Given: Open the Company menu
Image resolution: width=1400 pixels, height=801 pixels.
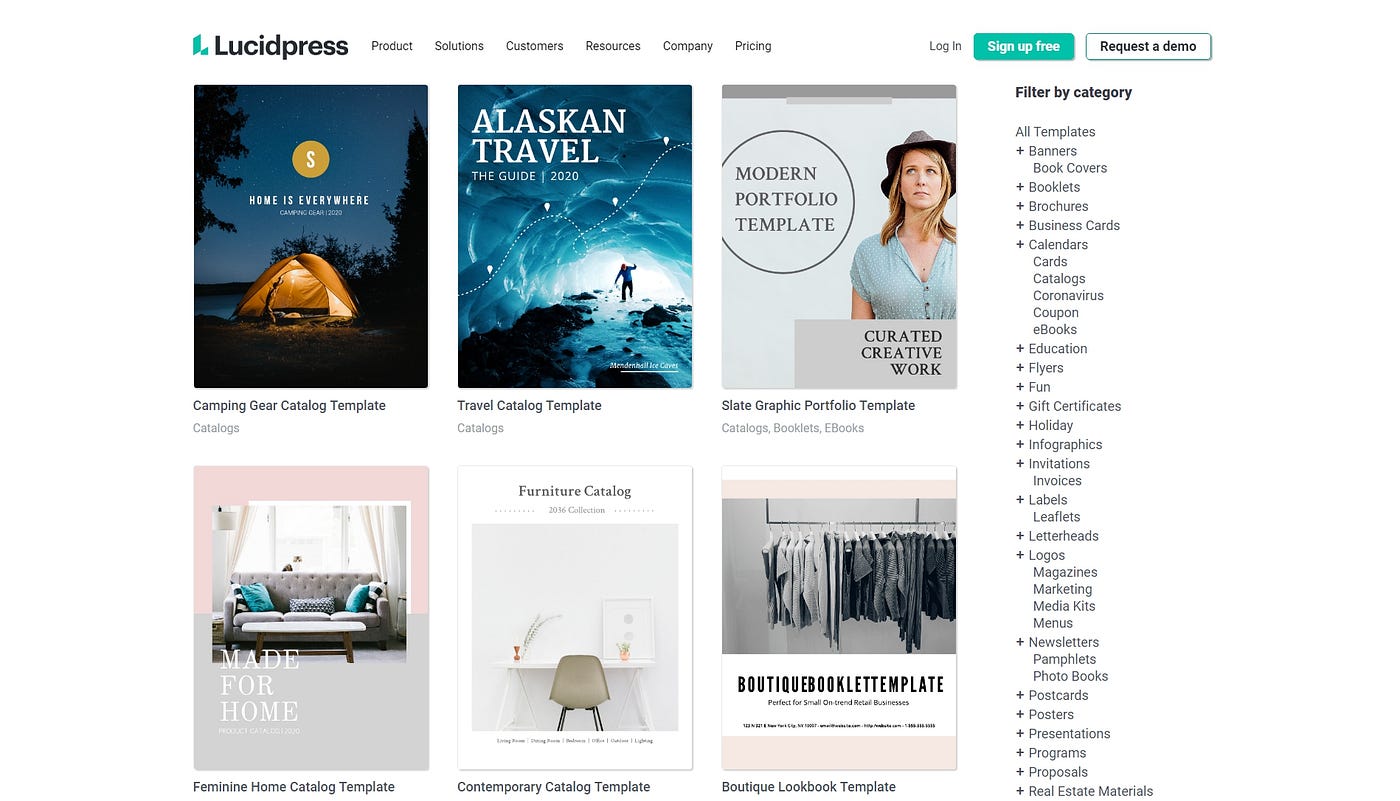Looking at the screenshot, I should pos(688,46).
